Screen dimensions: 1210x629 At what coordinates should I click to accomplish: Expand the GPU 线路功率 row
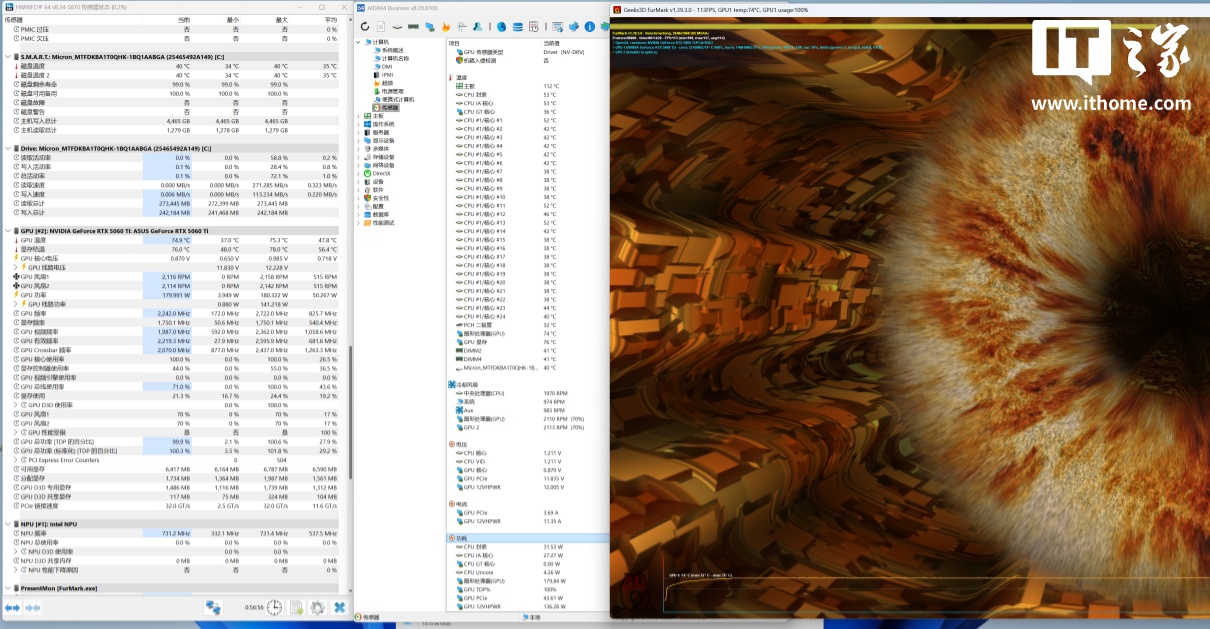pyautogui.click(x=15, y=304)
